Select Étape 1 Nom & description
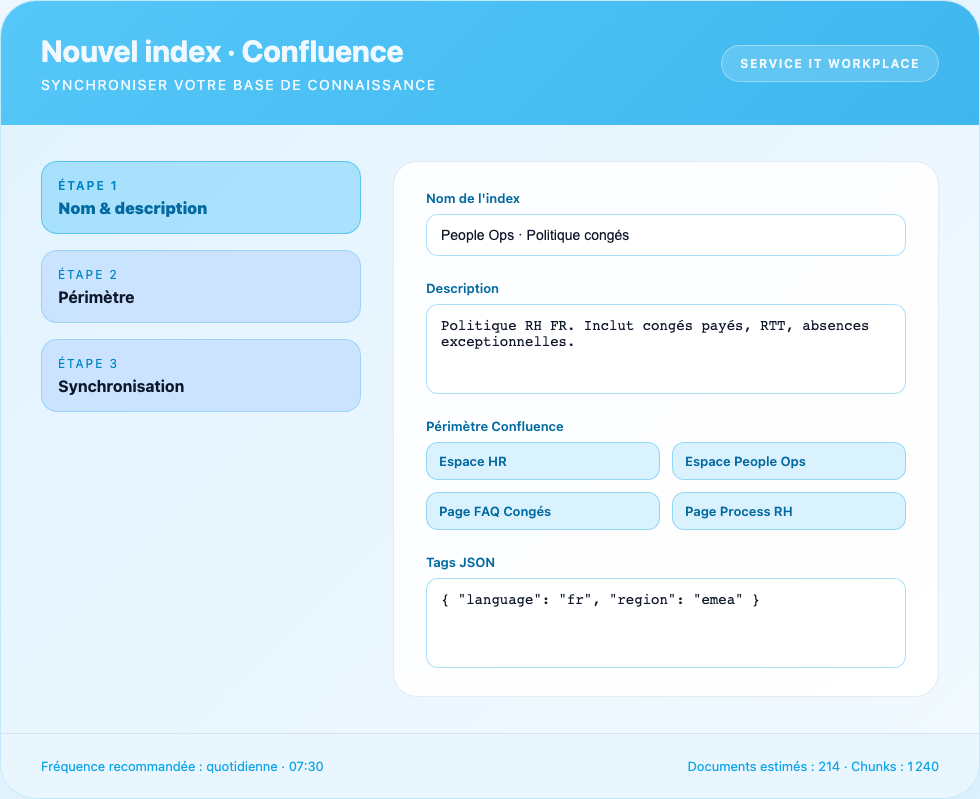 [200, 197]
